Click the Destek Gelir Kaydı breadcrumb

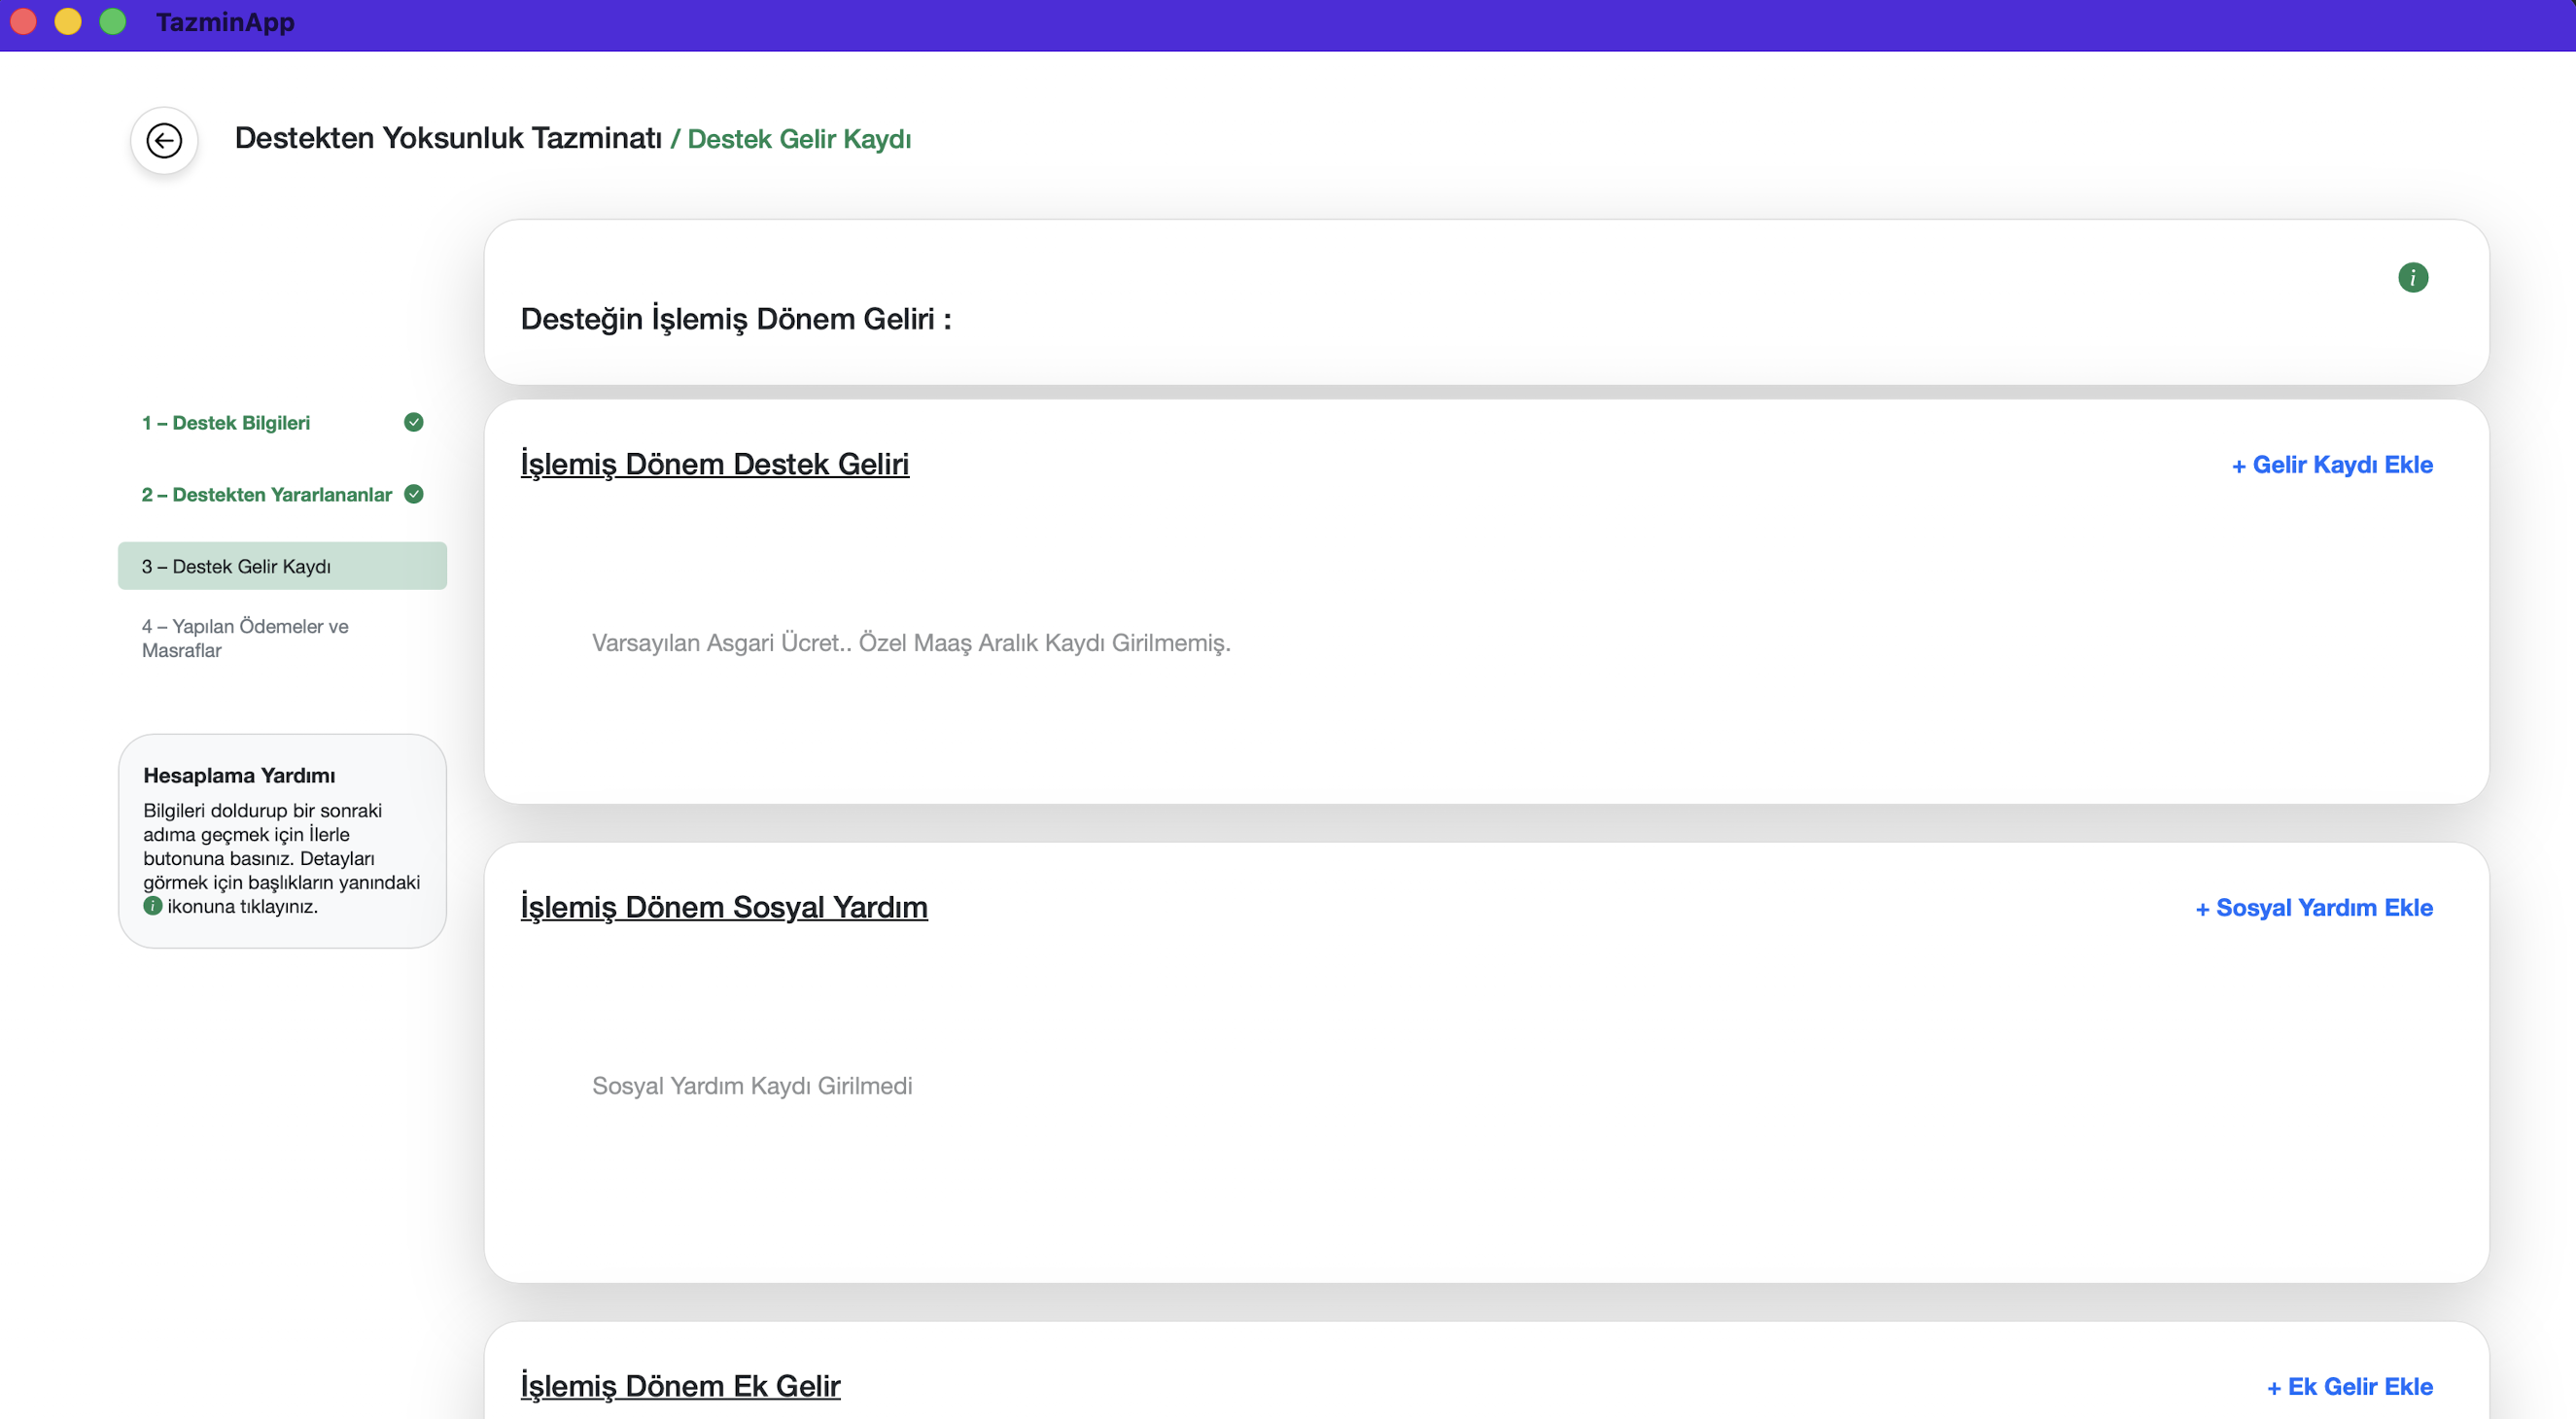(799, 139)
